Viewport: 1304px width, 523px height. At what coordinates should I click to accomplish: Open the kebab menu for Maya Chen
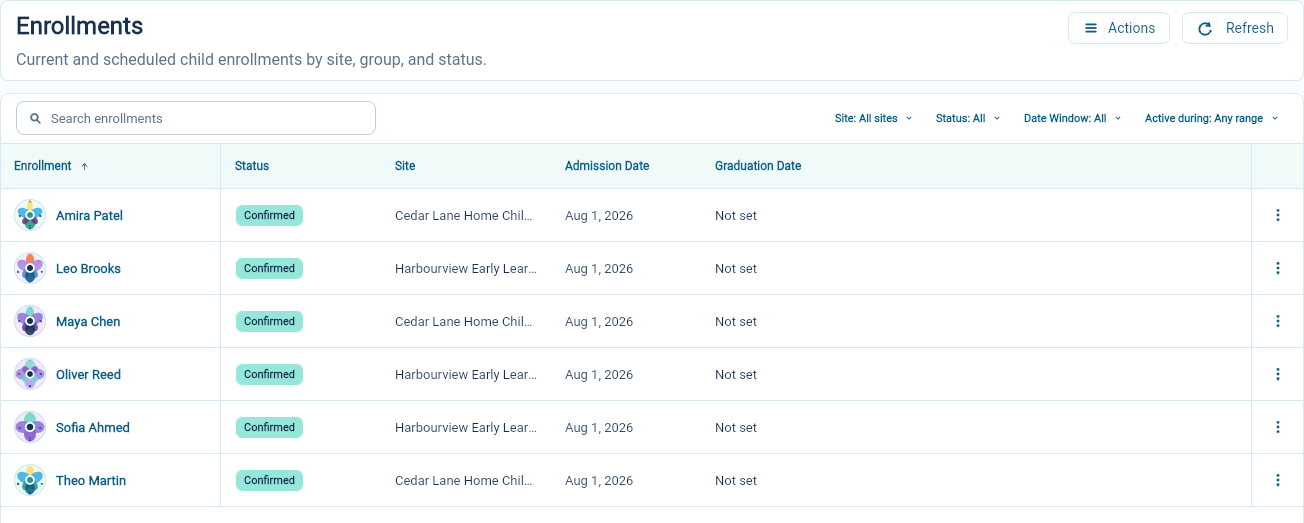pos(1277,321)
